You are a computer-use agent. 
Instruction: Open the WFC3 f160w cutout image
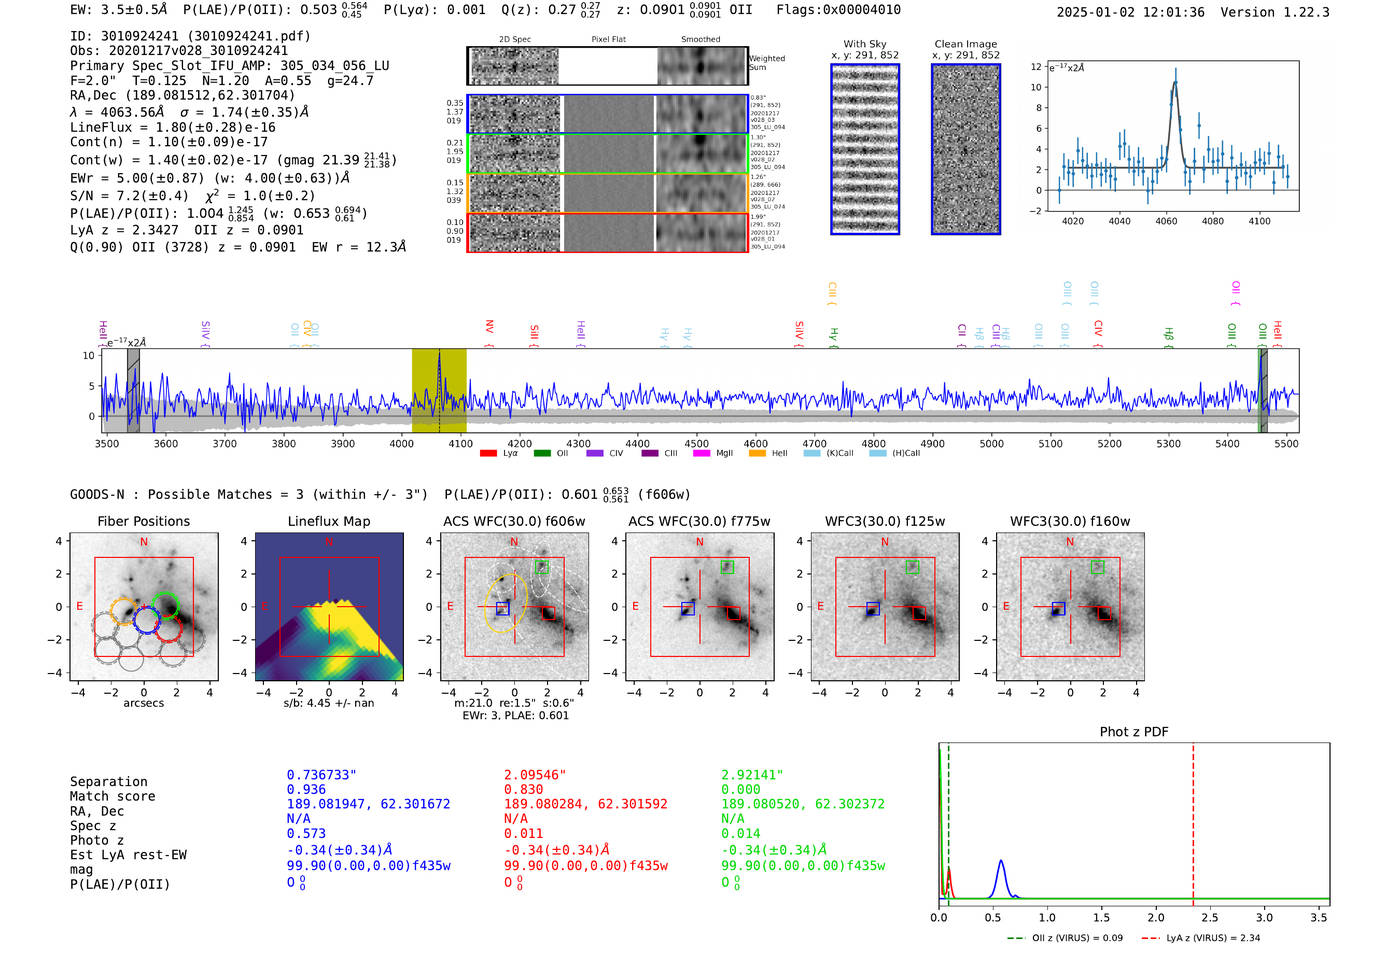click(1070, 606)
